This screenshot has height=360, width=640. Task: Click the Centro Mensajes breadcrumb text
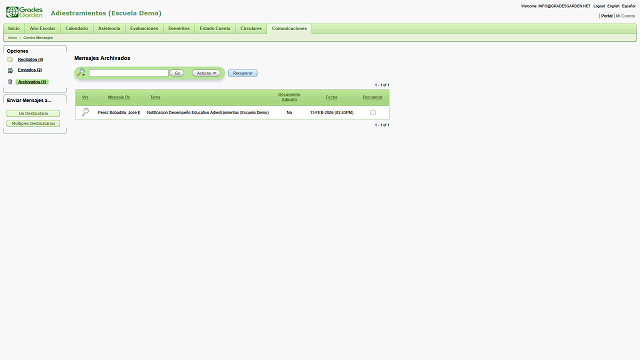point(38,38)
